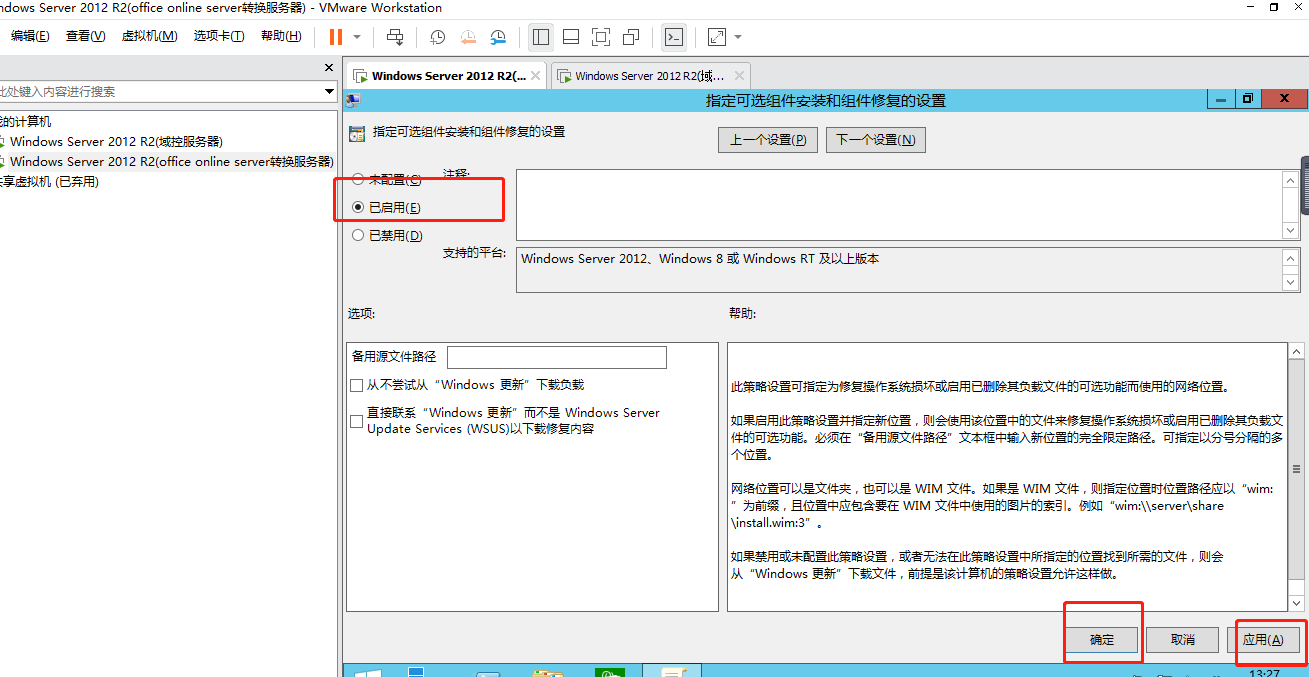The image size is (1309, 677).
Task: Click the 下一个设置(N) button
Action: pos(876,140)
